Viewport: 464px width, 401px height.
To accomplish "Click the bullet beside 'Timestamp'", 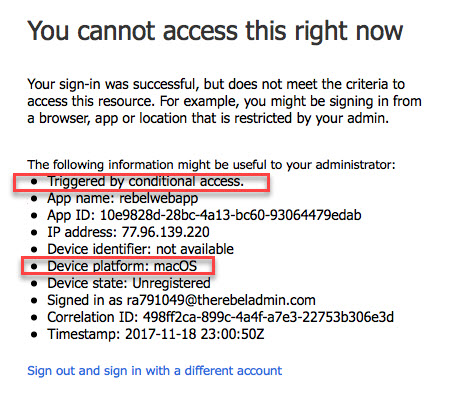I will click(x=34, y=335).
